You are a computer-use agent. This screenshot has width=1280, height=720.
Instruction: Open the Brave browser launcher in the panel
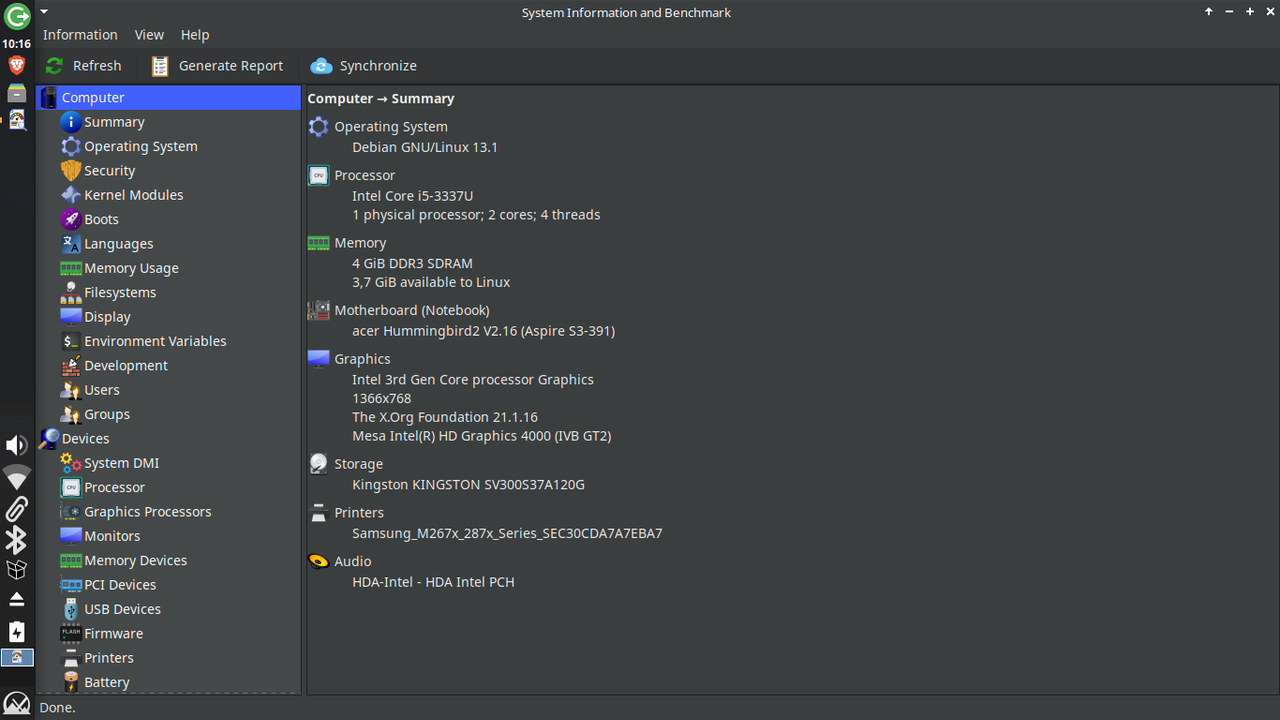17,66
